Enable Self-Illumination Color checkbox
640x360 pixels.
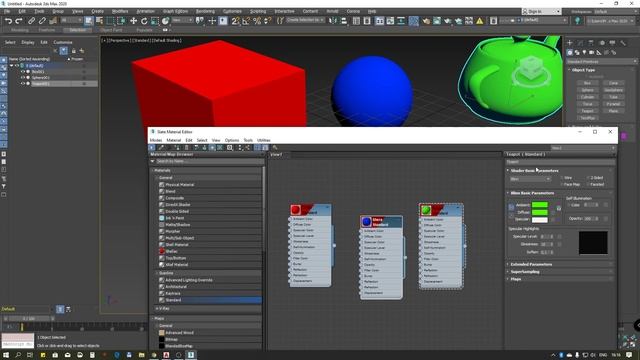click(x=569, y=205)
